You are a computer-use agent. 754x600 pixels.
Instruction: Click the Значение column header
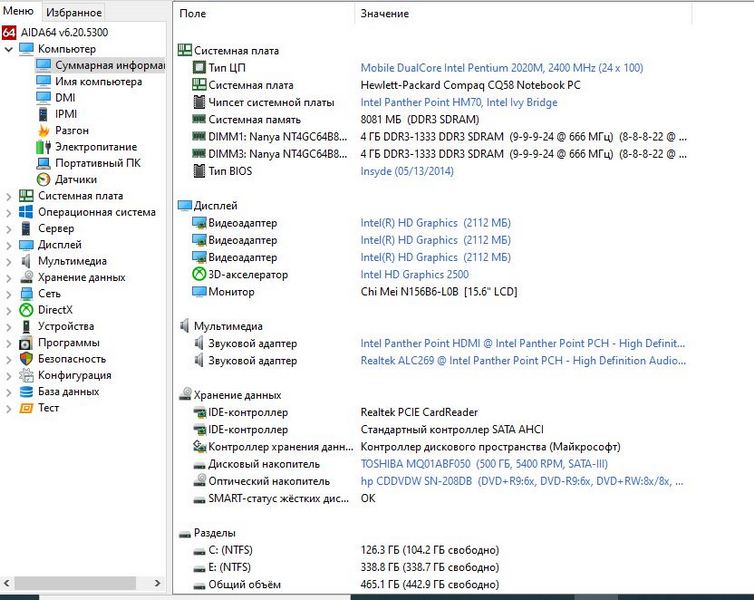pyautogui.click(x=384, y=14)
